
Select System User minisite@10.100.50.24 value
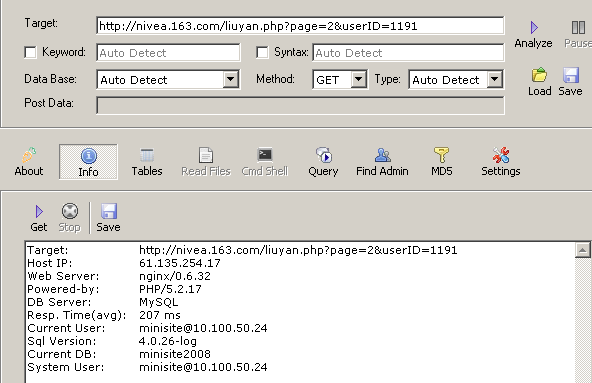(203, 367)
